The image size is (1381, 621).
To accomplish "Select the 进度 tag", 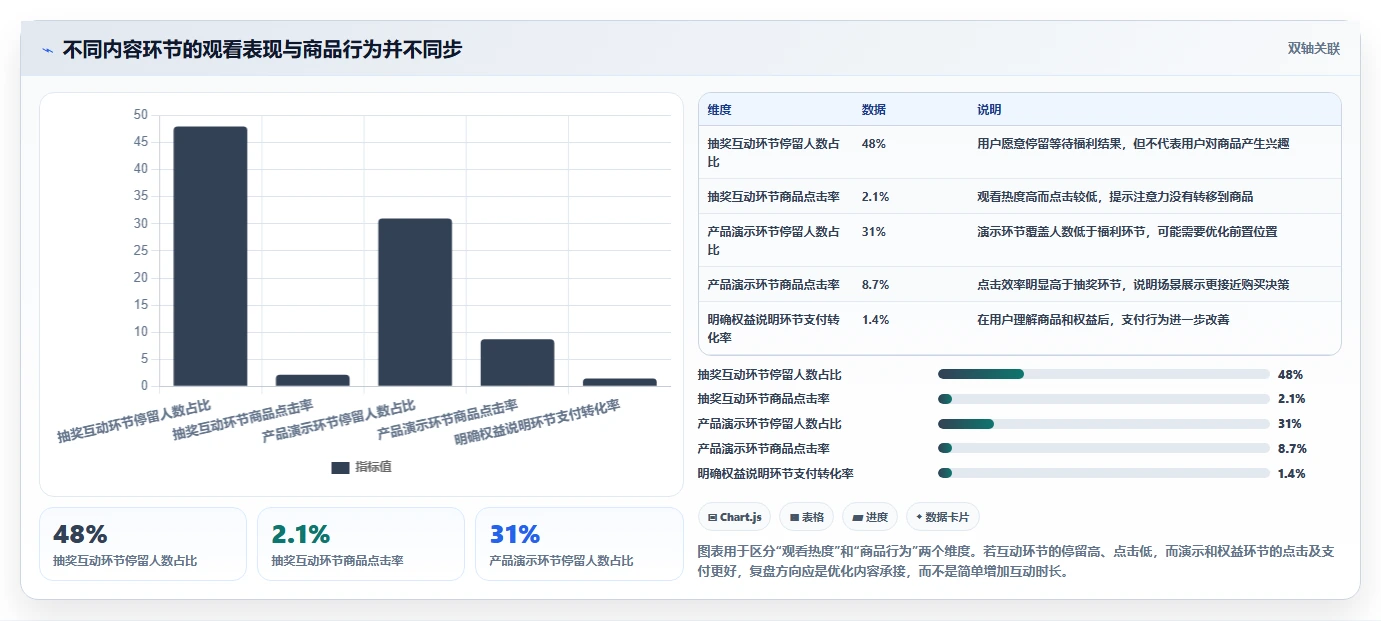I will click(869, 517).
